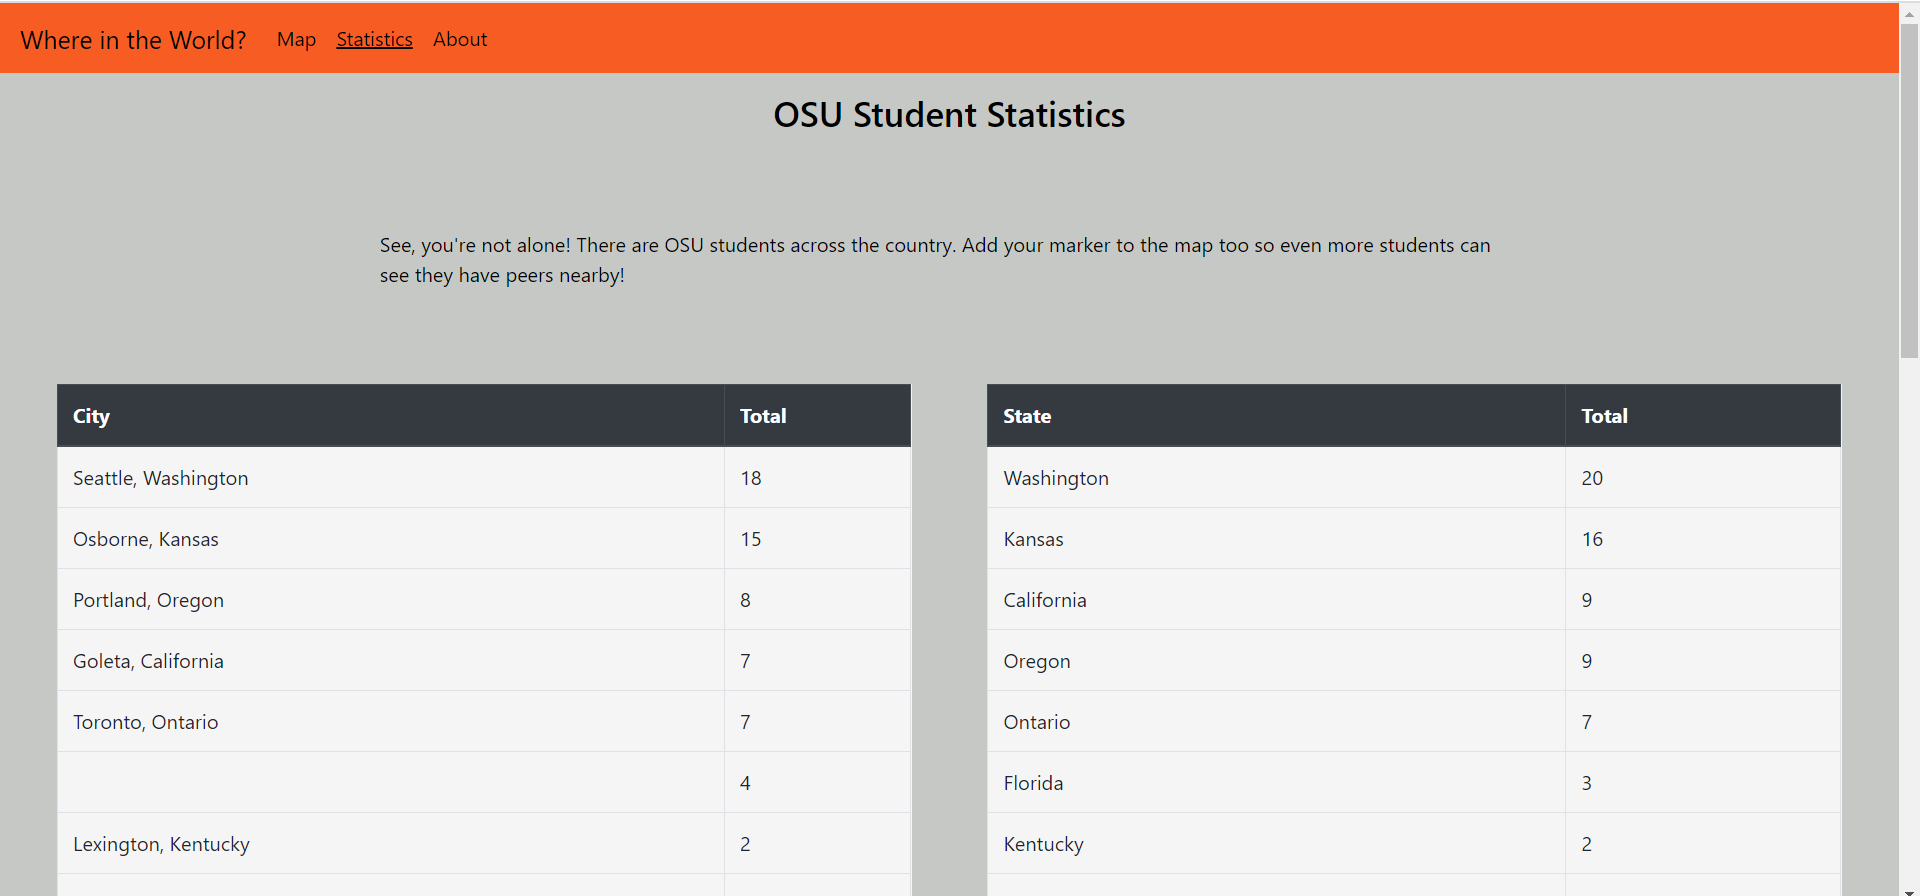Click the Washington state row
The image size is (1920, 896).
(x=1414, y=478)
